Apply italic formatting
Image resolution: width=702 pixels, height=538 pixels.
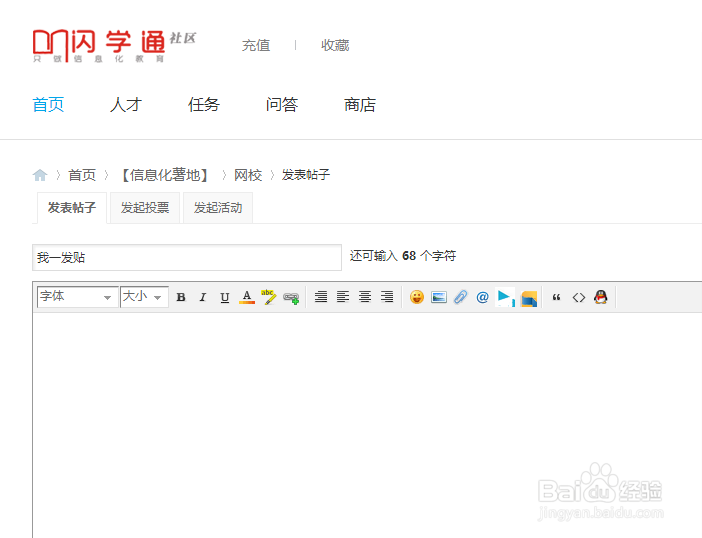(203, 297)
